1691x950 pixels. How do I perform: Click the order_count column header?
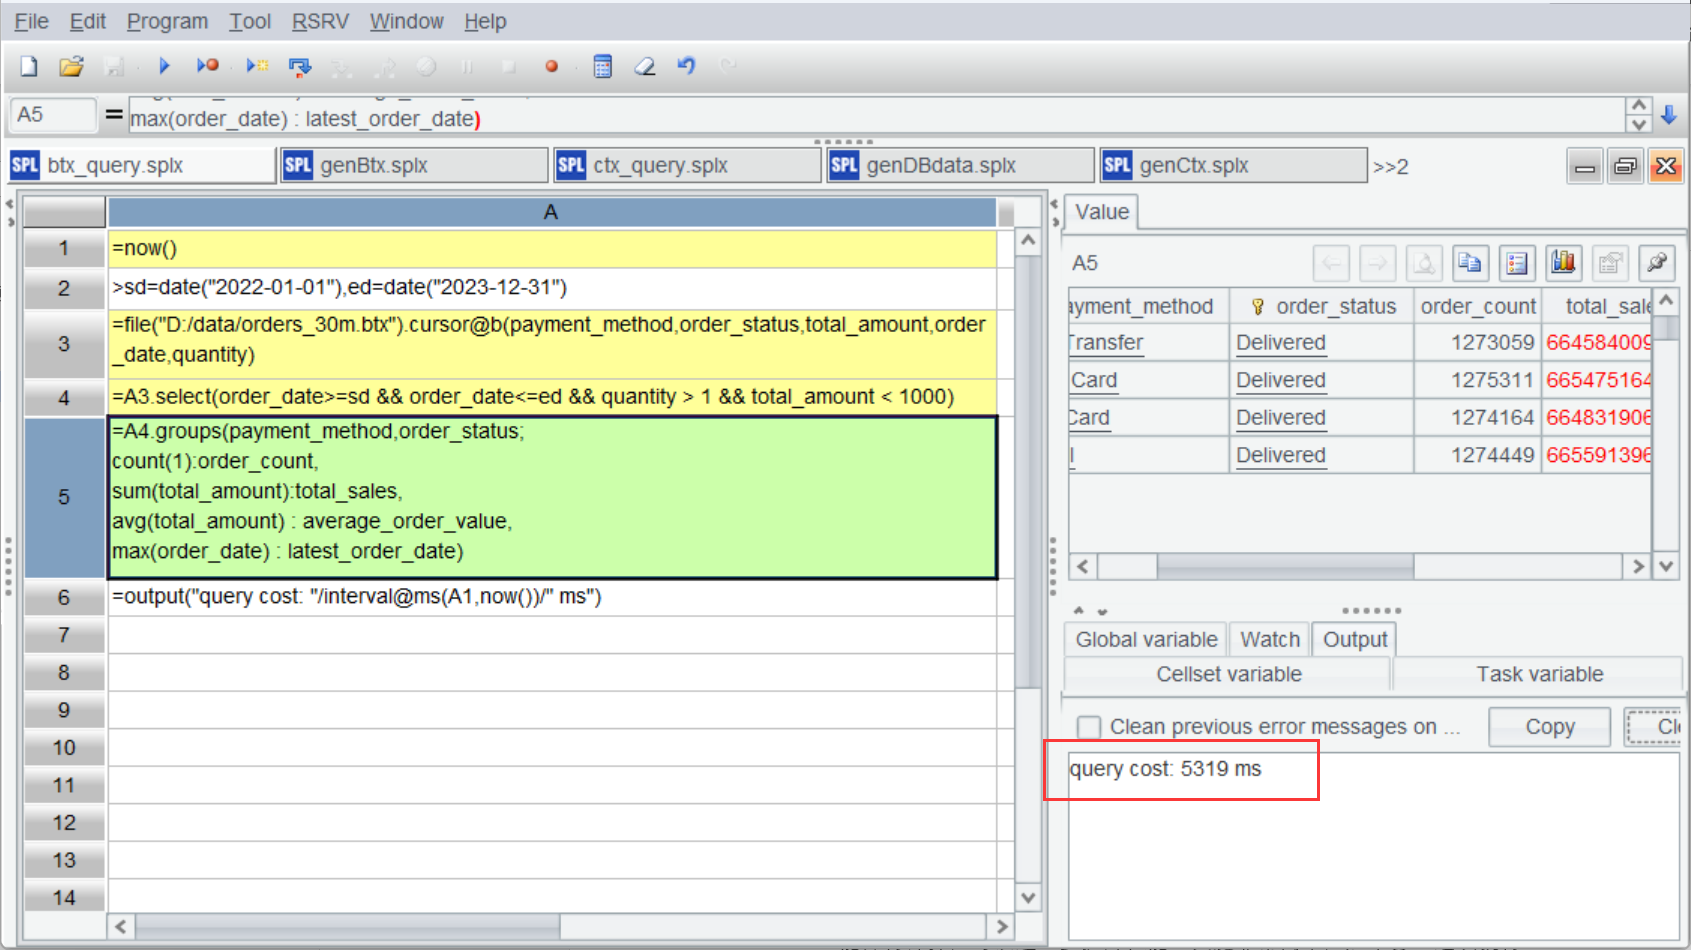[x=1477, y=306]
